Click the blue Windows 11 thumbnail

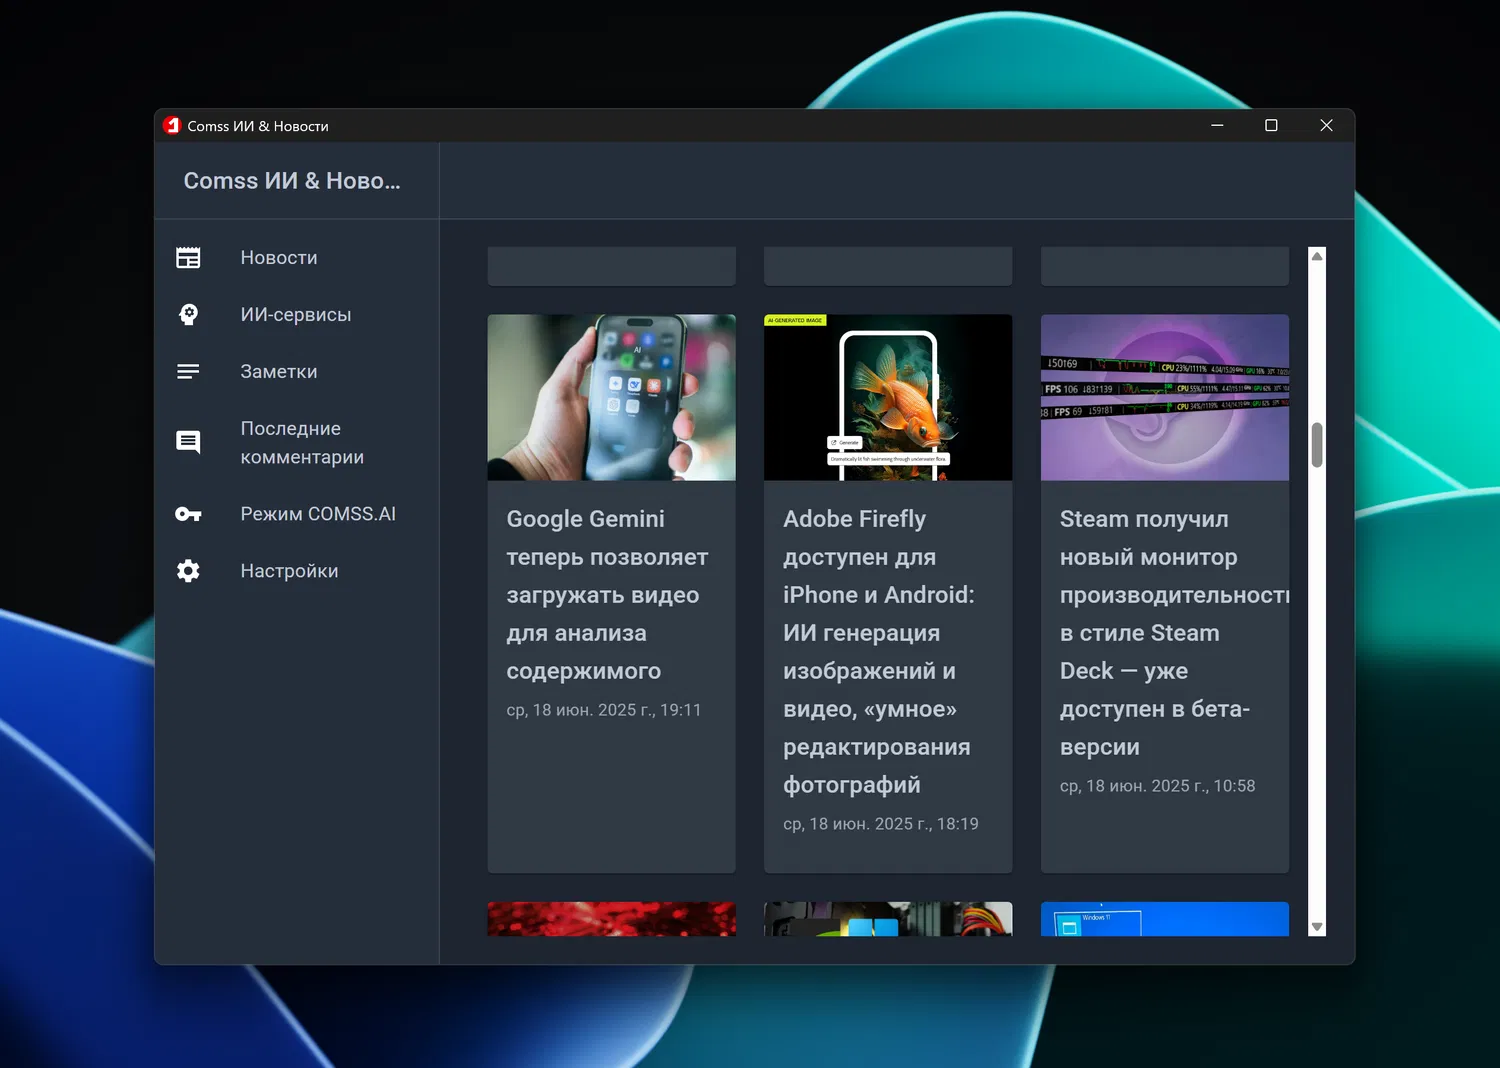point(1165,919)
